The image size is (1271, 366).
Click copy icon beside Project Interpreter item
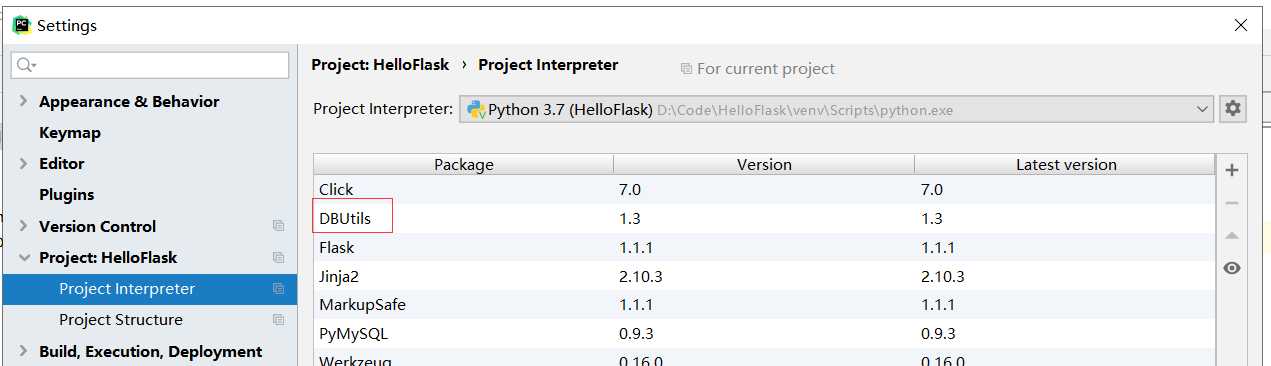278,289
